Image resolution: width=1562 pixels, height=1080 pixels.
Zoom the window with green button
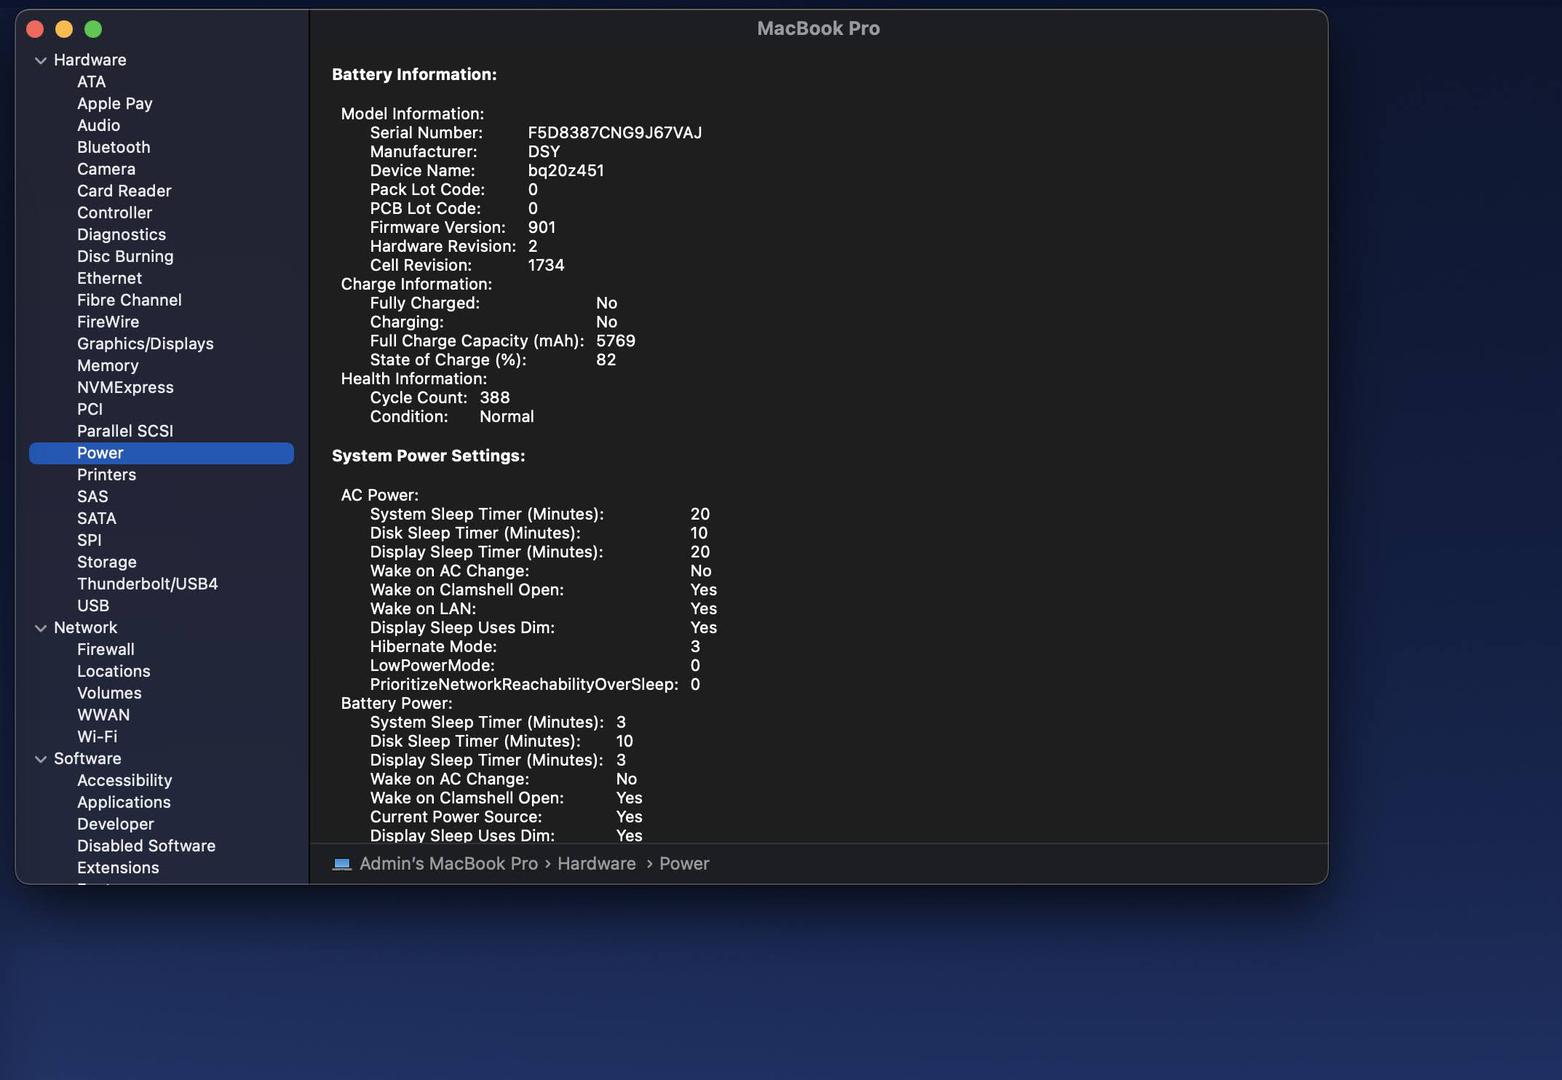93,29
